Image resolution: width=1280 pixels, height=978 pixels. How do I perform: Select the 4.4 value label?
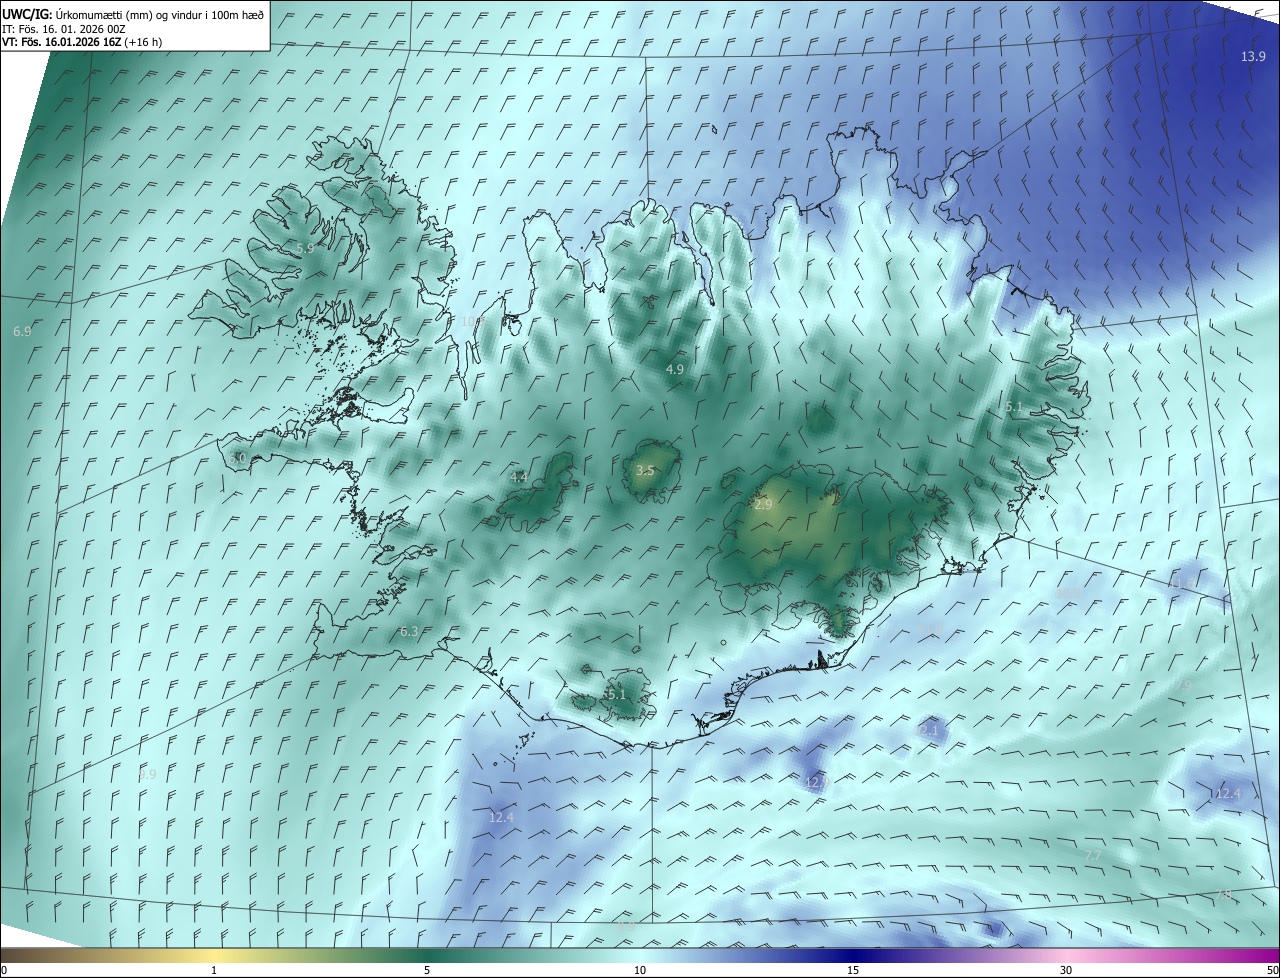click(519, 478)
